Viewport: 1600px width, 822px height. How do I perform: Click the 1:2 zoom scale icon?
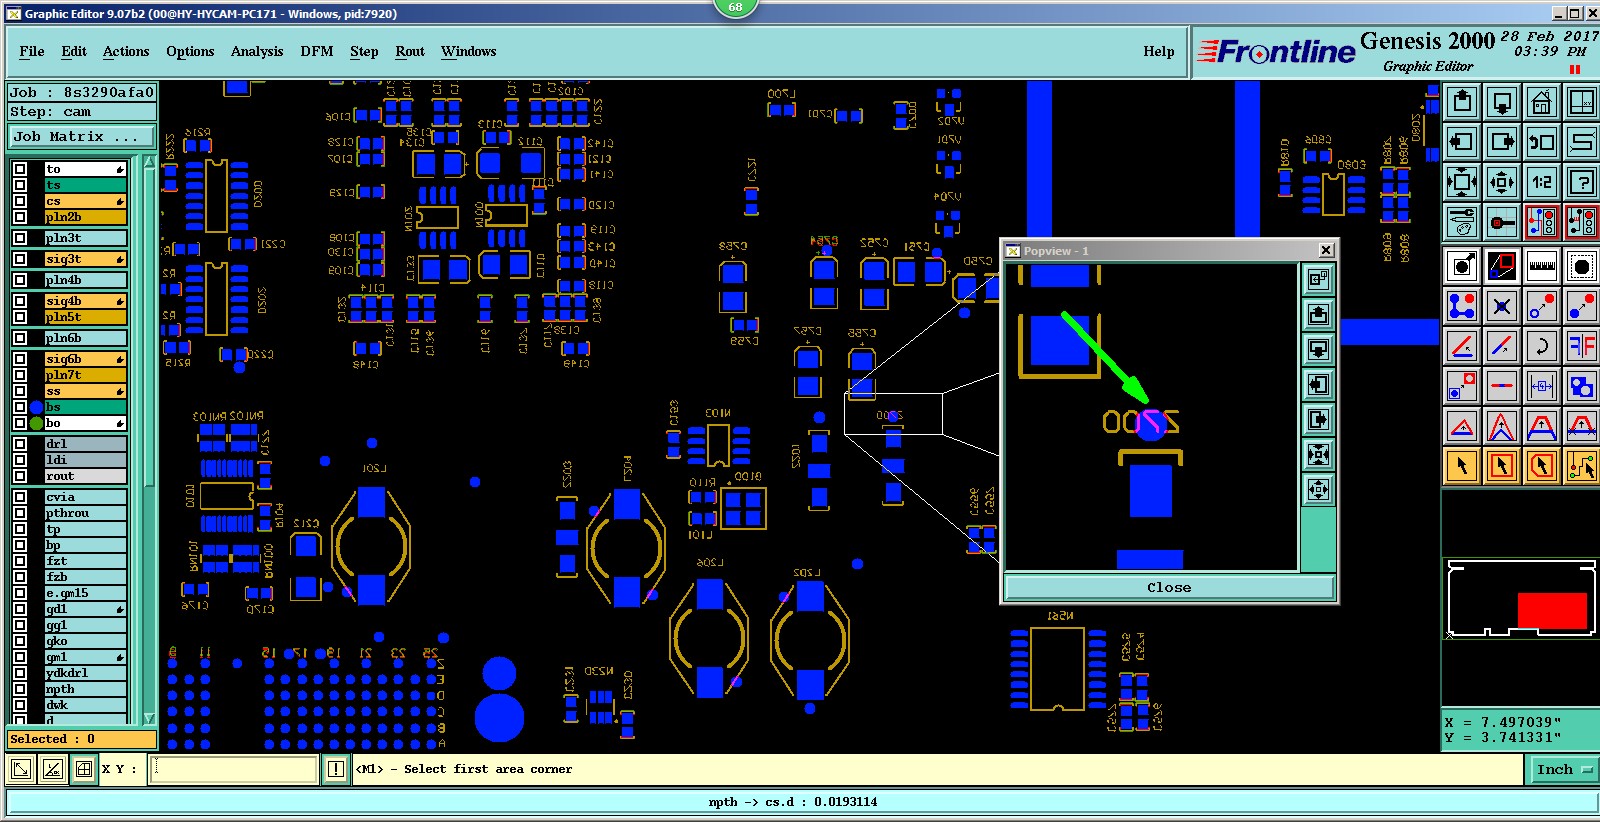[1542, 182]
